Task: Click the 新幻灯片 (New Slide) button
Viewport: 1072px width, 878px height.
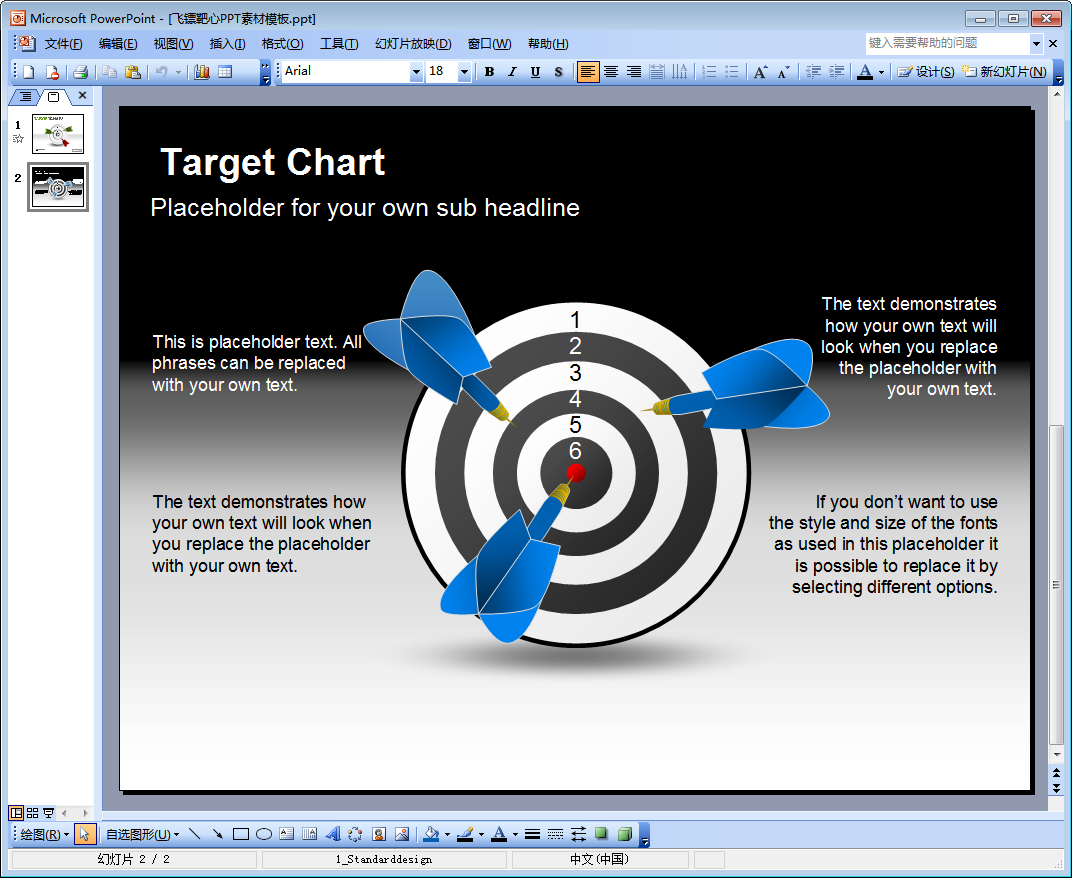Action: [1004, 72]
